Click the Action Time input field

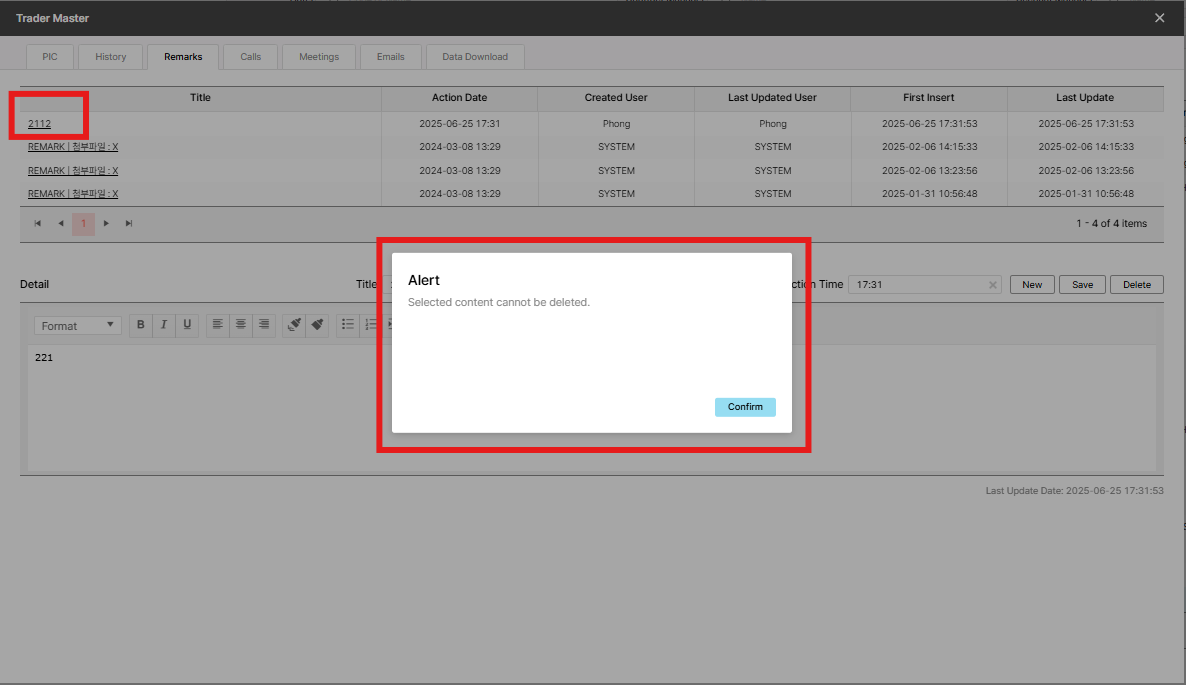[915, 285]
